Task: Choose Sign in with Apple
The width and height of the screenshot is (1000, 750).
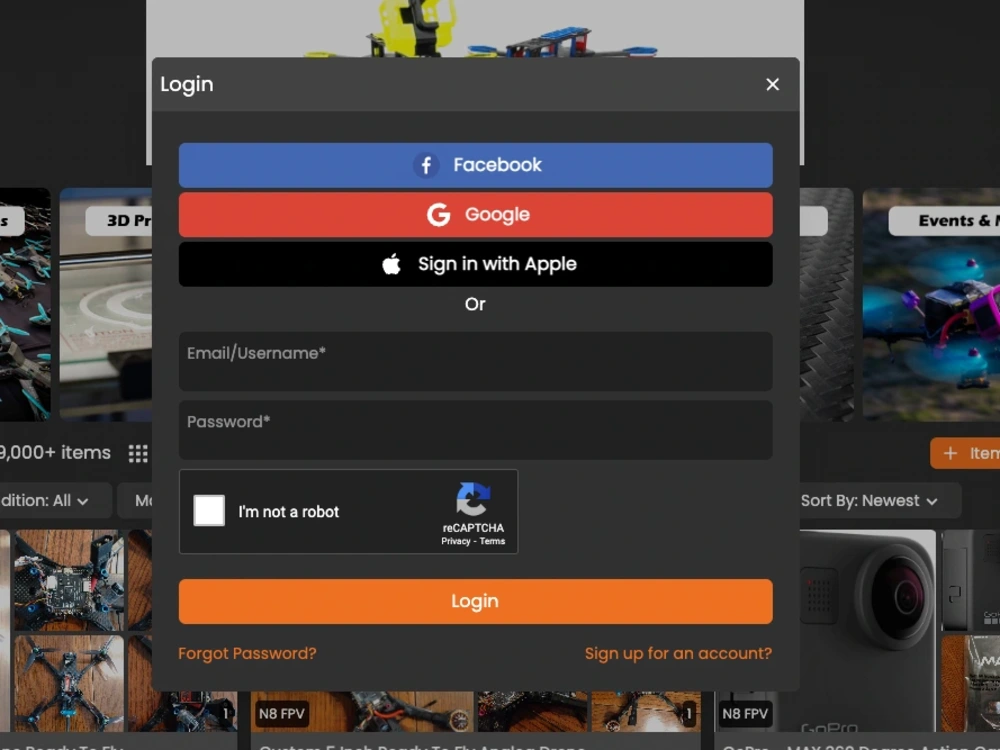Action: coord(475,264)
